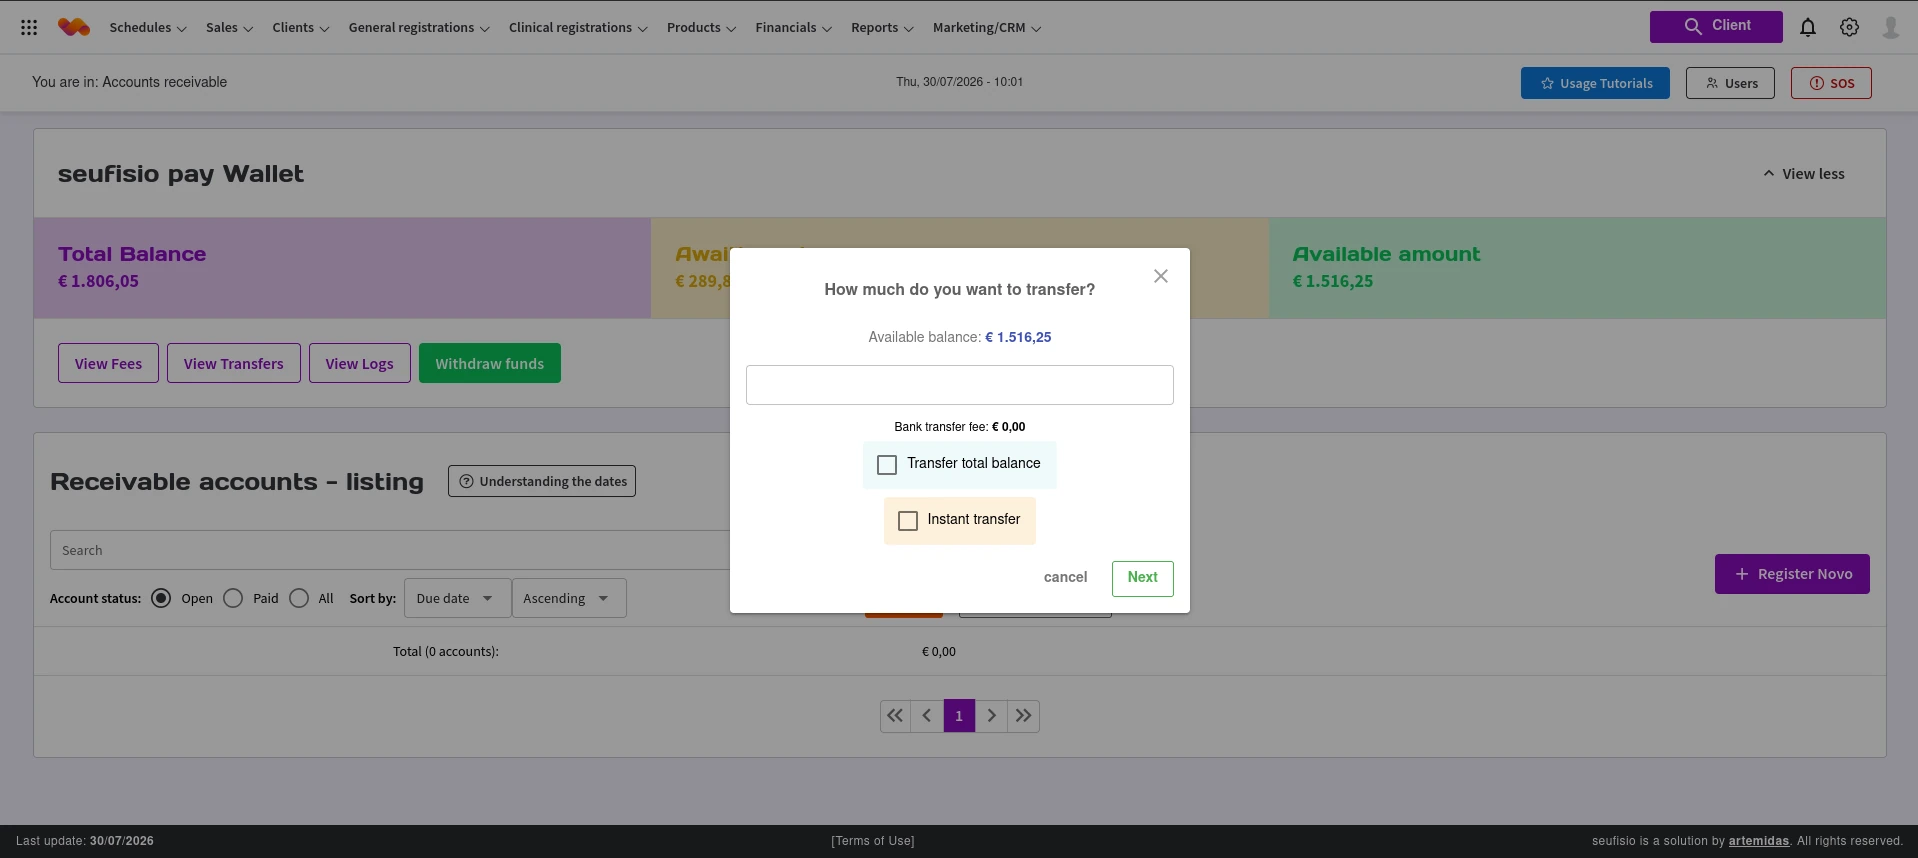Open Clients menu
This screenshot has width=1918, height=858.
pos(301,28)
